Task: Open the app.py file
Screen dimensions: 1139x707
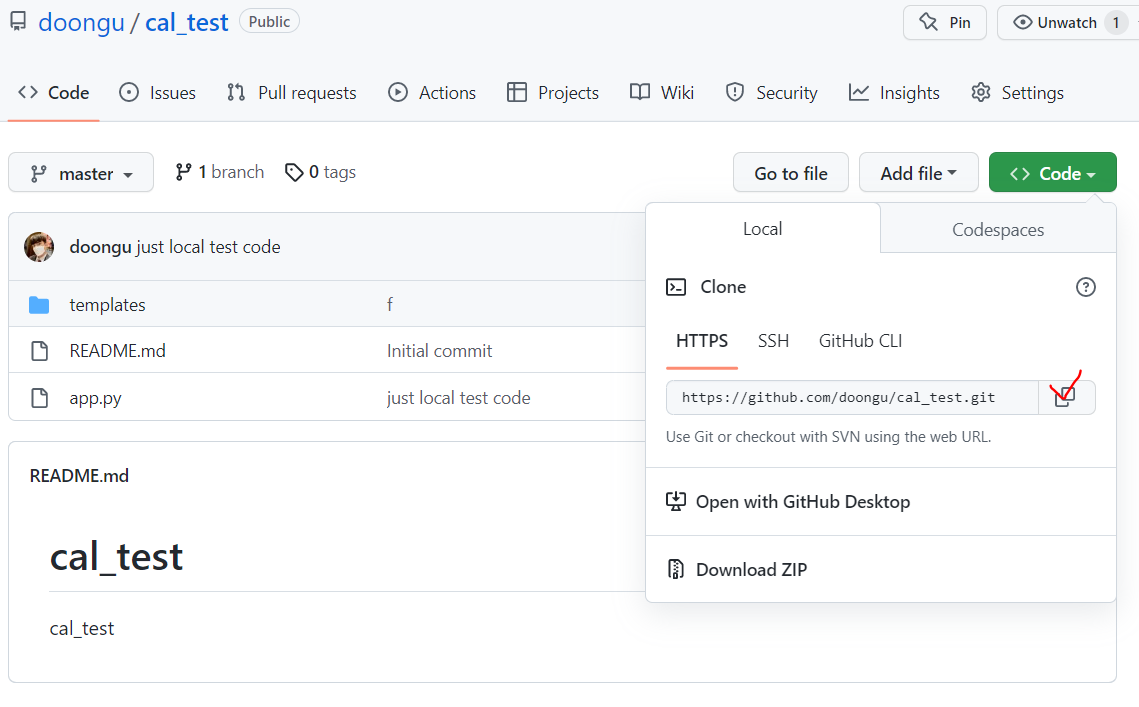Action: pyautogui.click(x=95, y=398)
